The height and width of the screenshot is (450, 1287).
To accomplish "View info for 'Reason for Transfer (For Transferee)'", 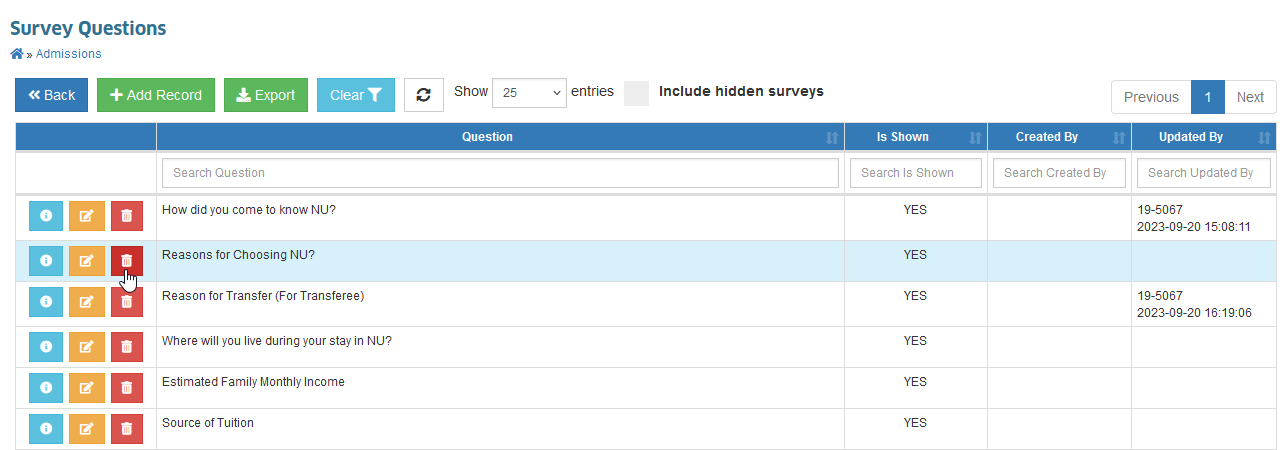I will [x=46, y=301].
